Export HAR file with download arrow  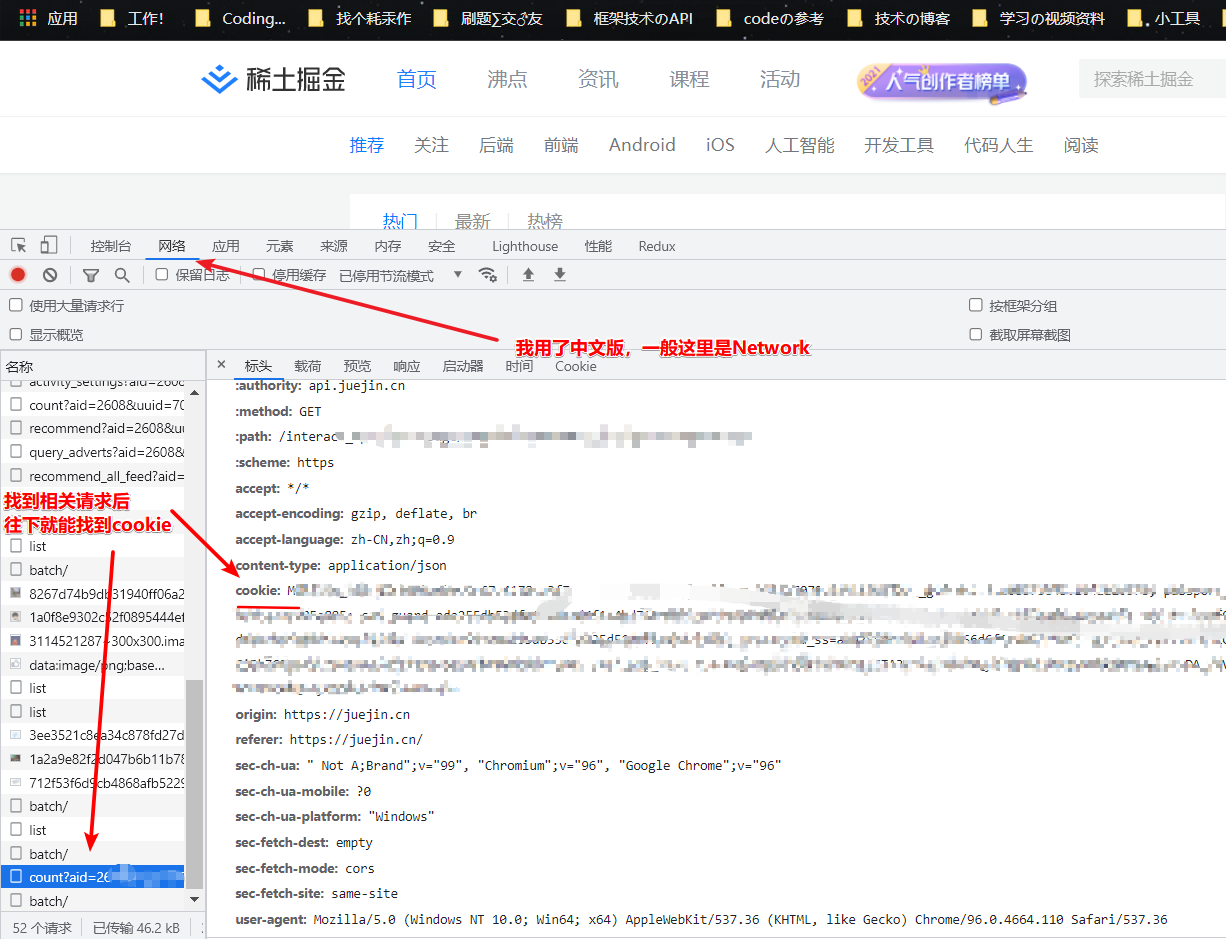[560, 275]
